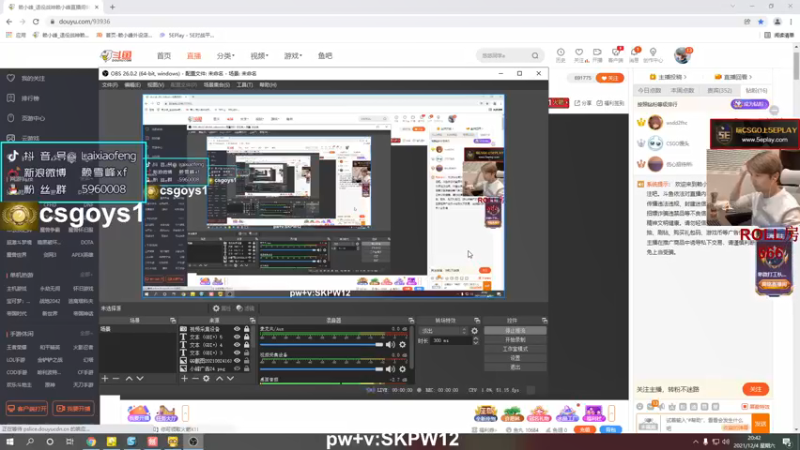Image resolution: width=800 pixels, height=450 pixels.
Task: Open Douyu history clock icon
Action: [x=560, y=53]
